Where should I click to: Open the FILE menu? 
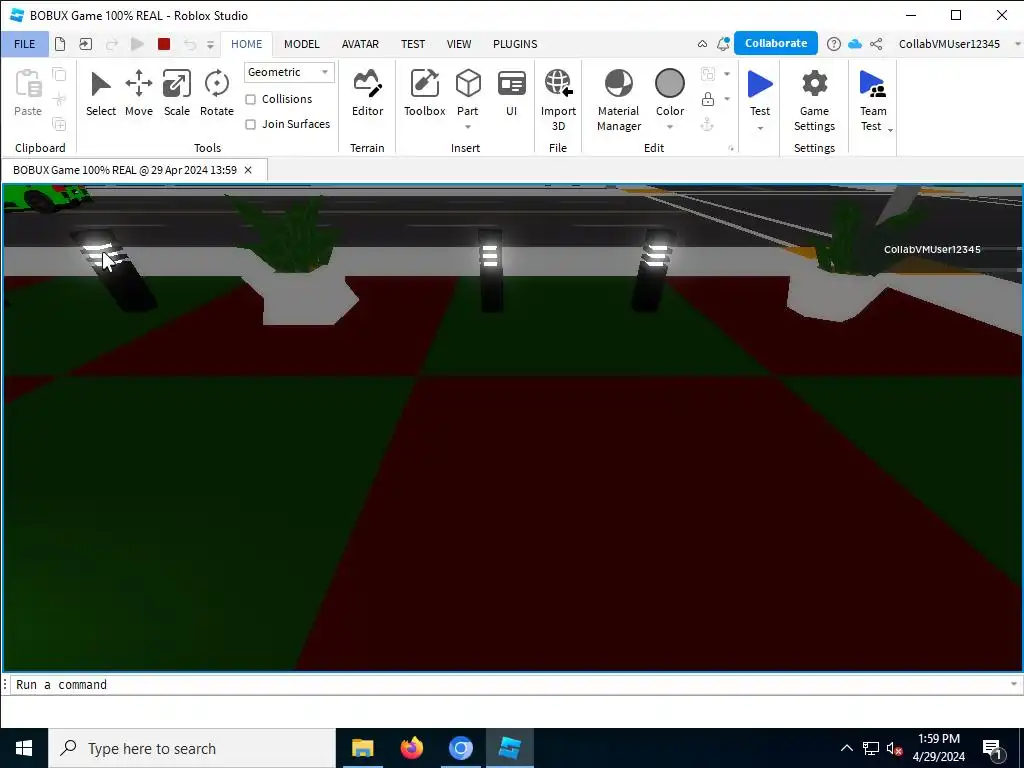[24, 44]
